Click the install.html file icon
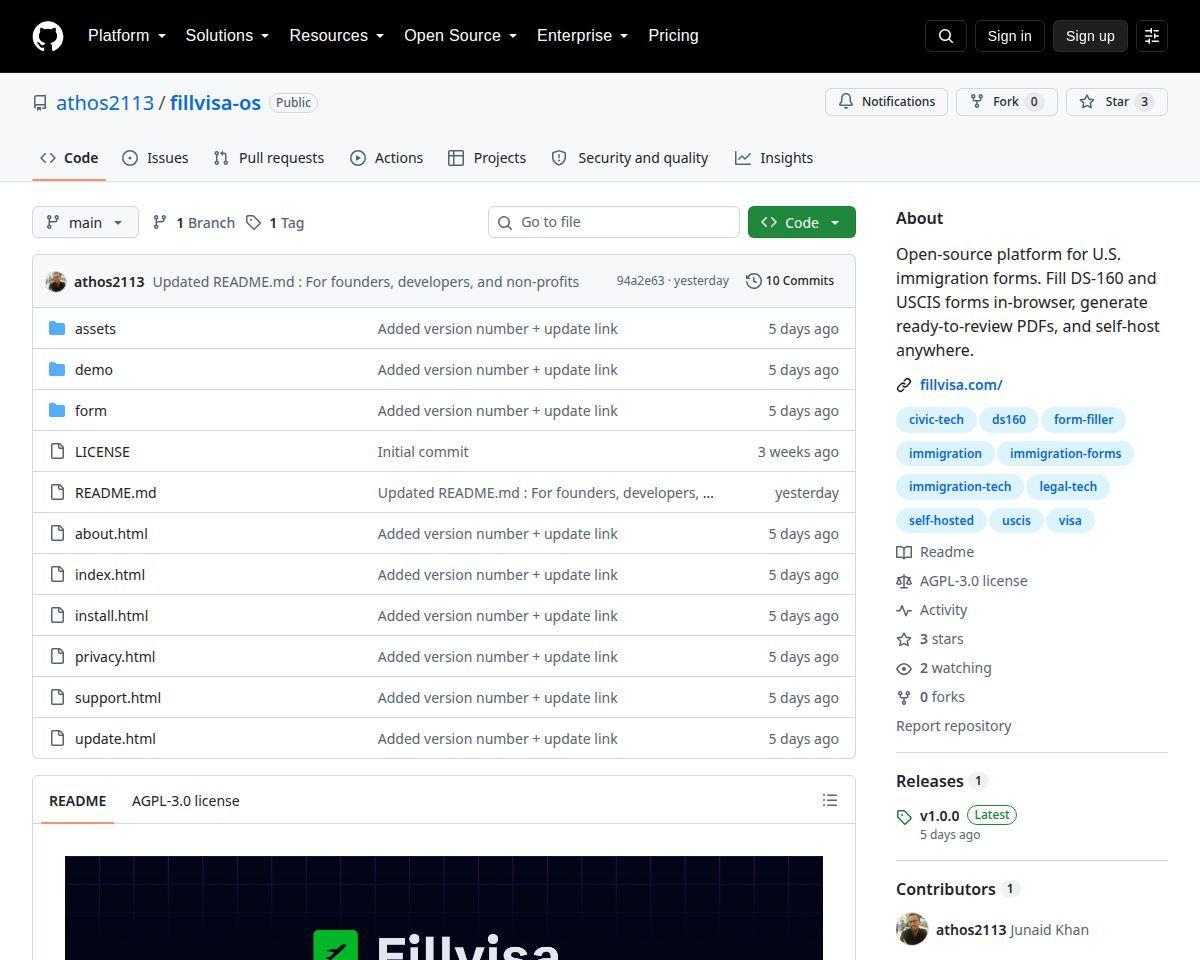The width and height of the screenshot is (1200, 960). 57,615
